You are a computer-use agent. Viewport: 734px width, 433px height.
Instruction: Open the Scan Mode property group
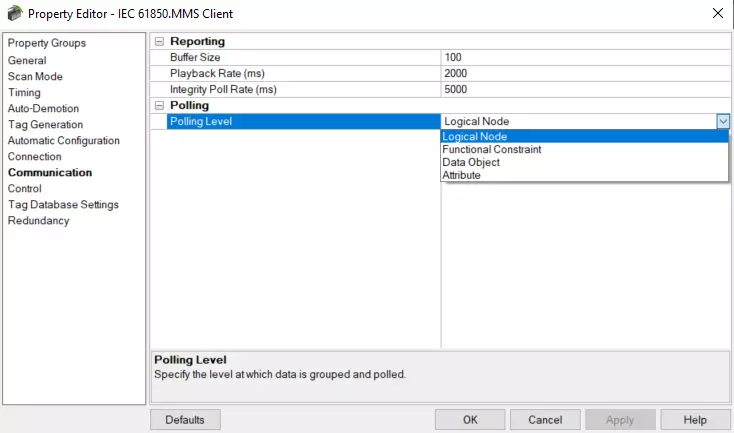(x=35, y=76)
